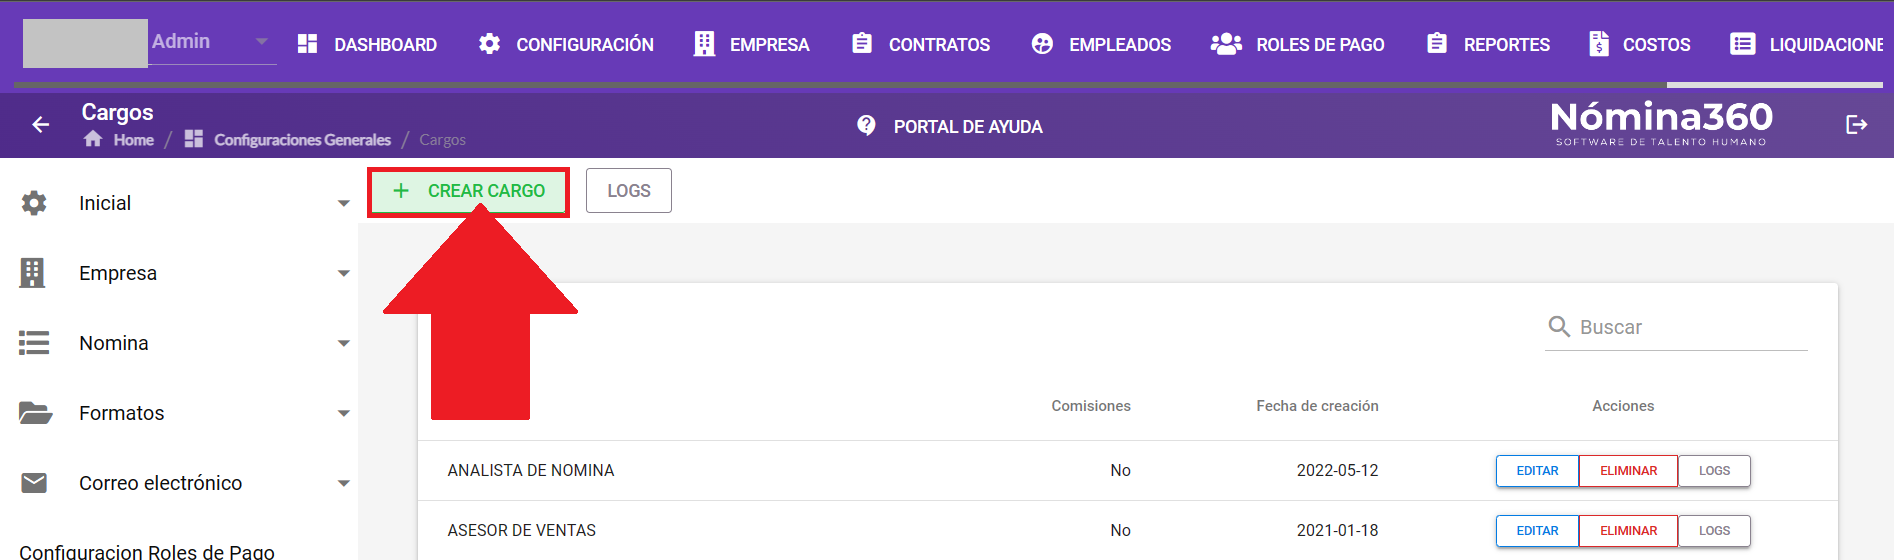Click the Formatos folder icon in sidebar

pyautogui.click(x=35, y=413)
